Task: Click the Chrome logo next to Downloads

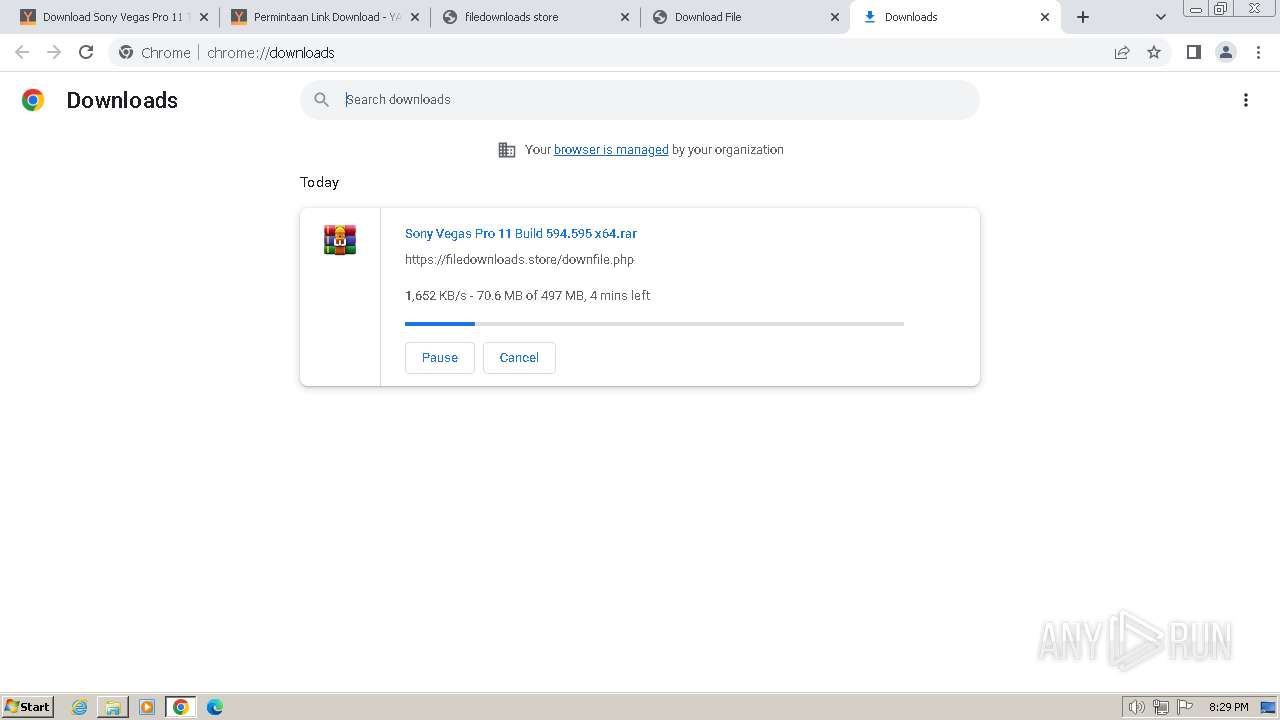Action: (x=33, y=100)
